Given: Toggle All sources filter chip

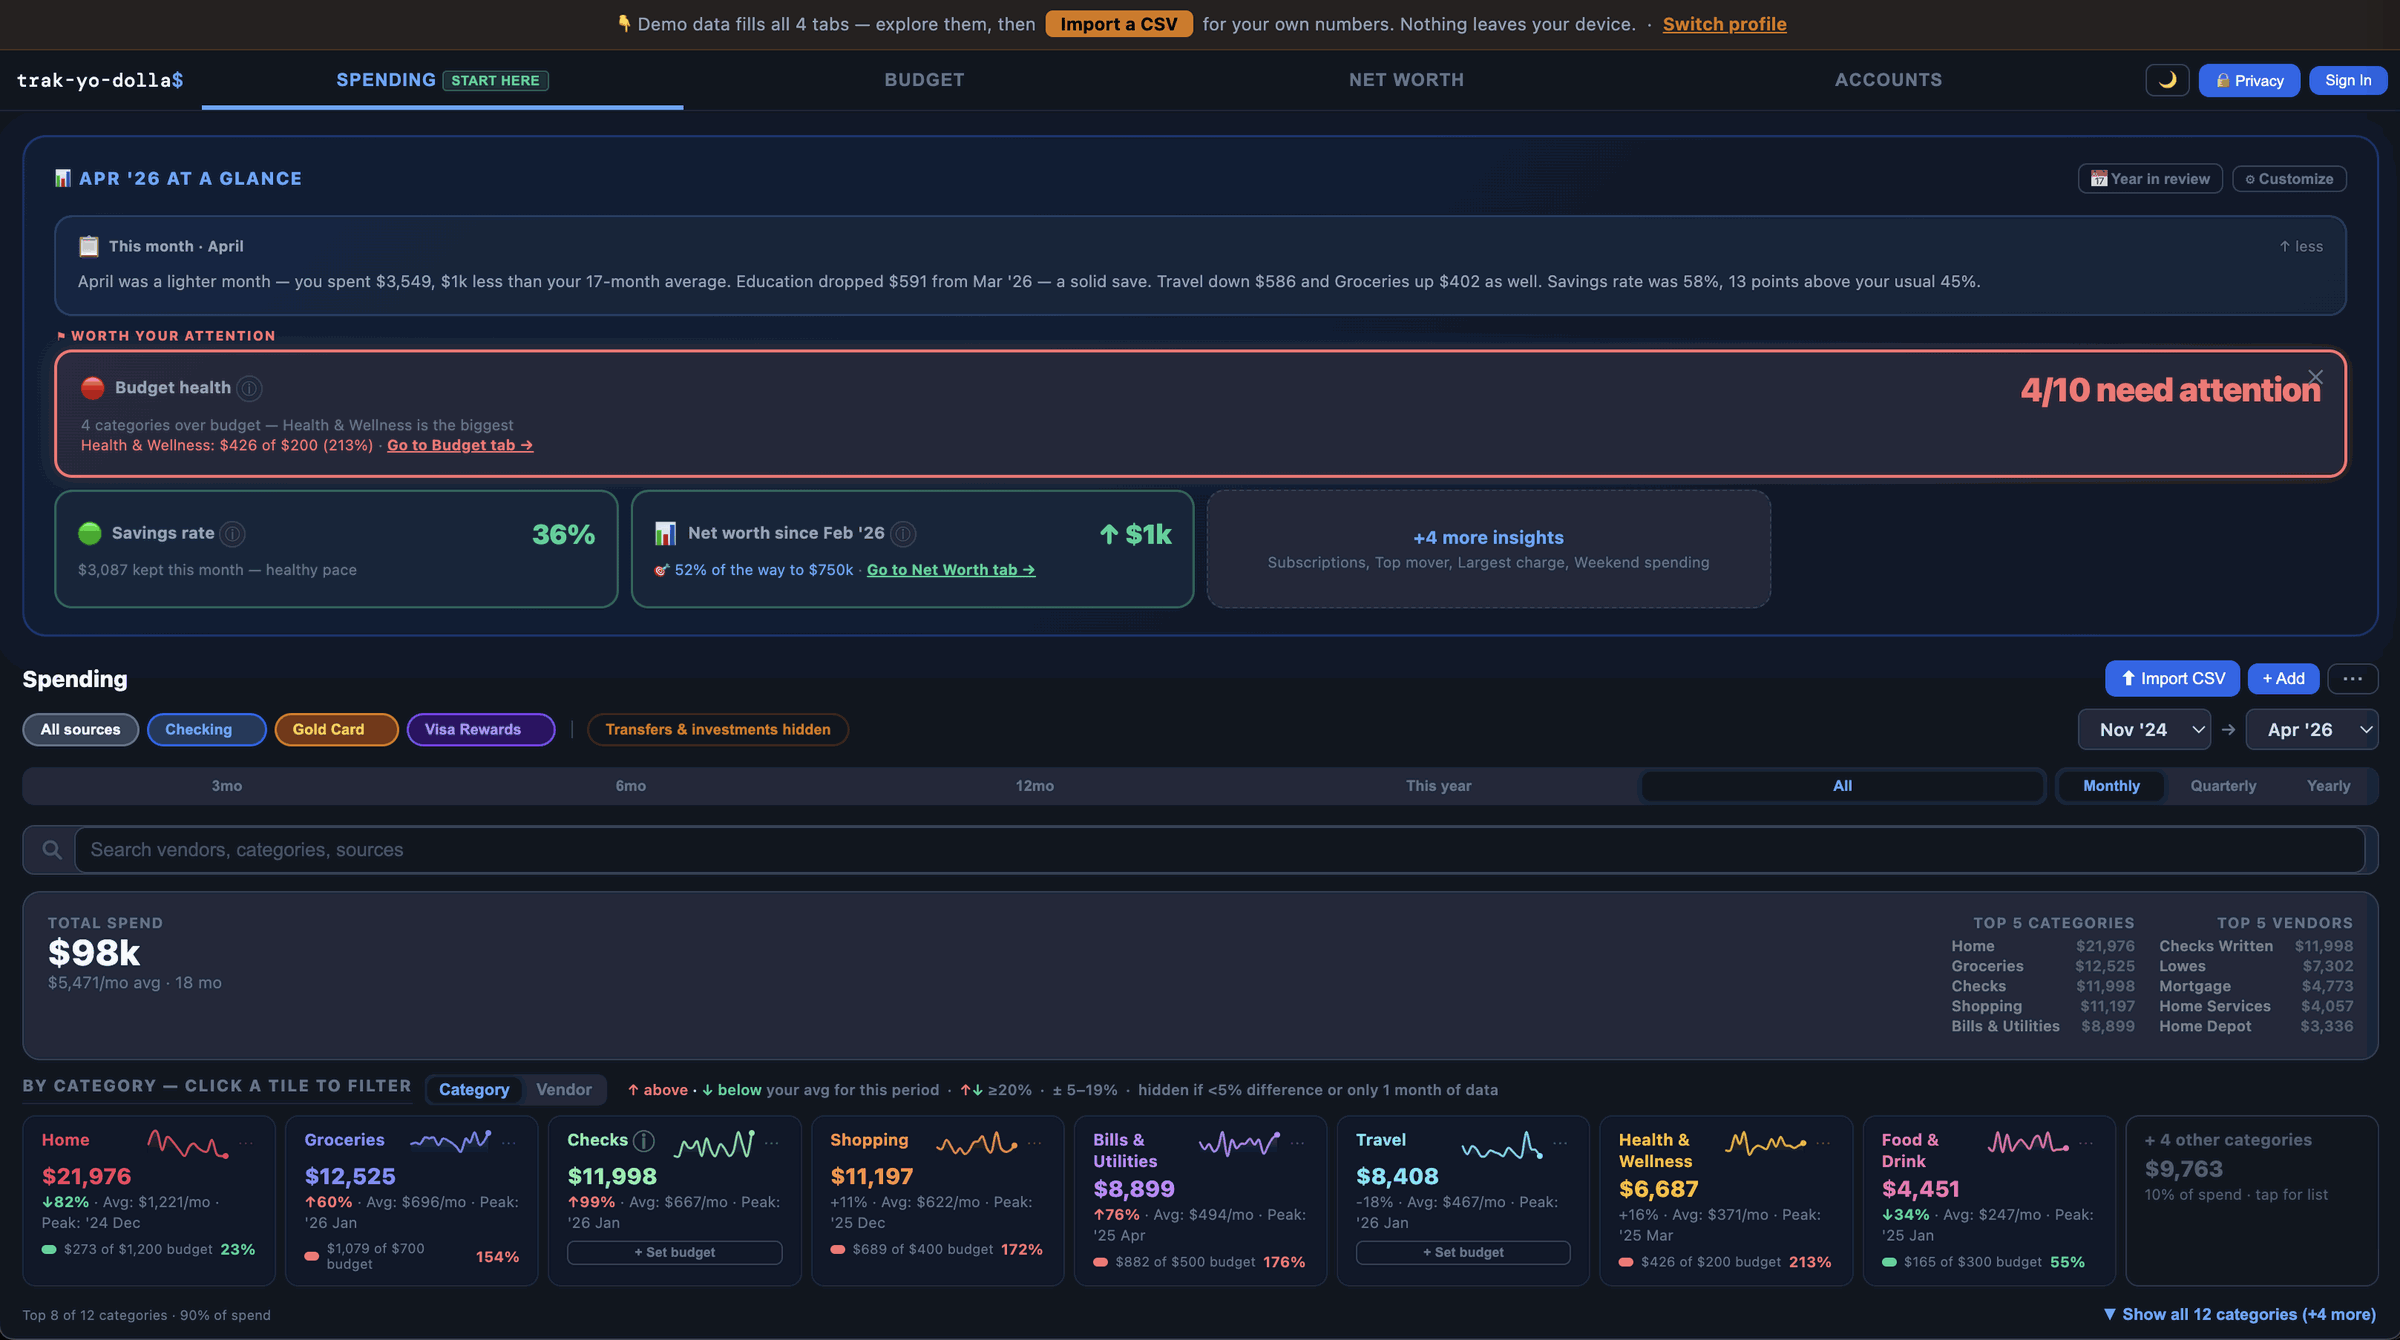Looking at the screenshot, I should tap(81, 730).
